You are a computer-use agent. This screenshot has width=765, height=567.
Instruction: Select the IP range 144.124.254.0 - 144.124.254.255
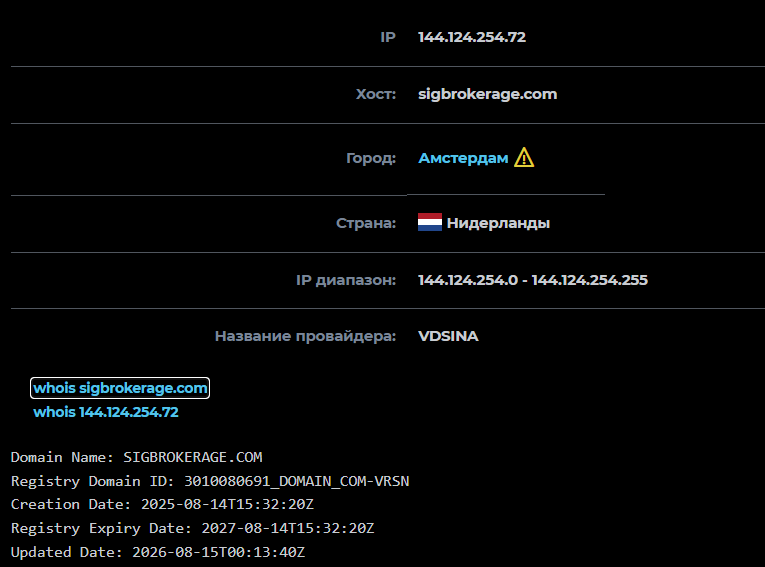tap(533, 280)
